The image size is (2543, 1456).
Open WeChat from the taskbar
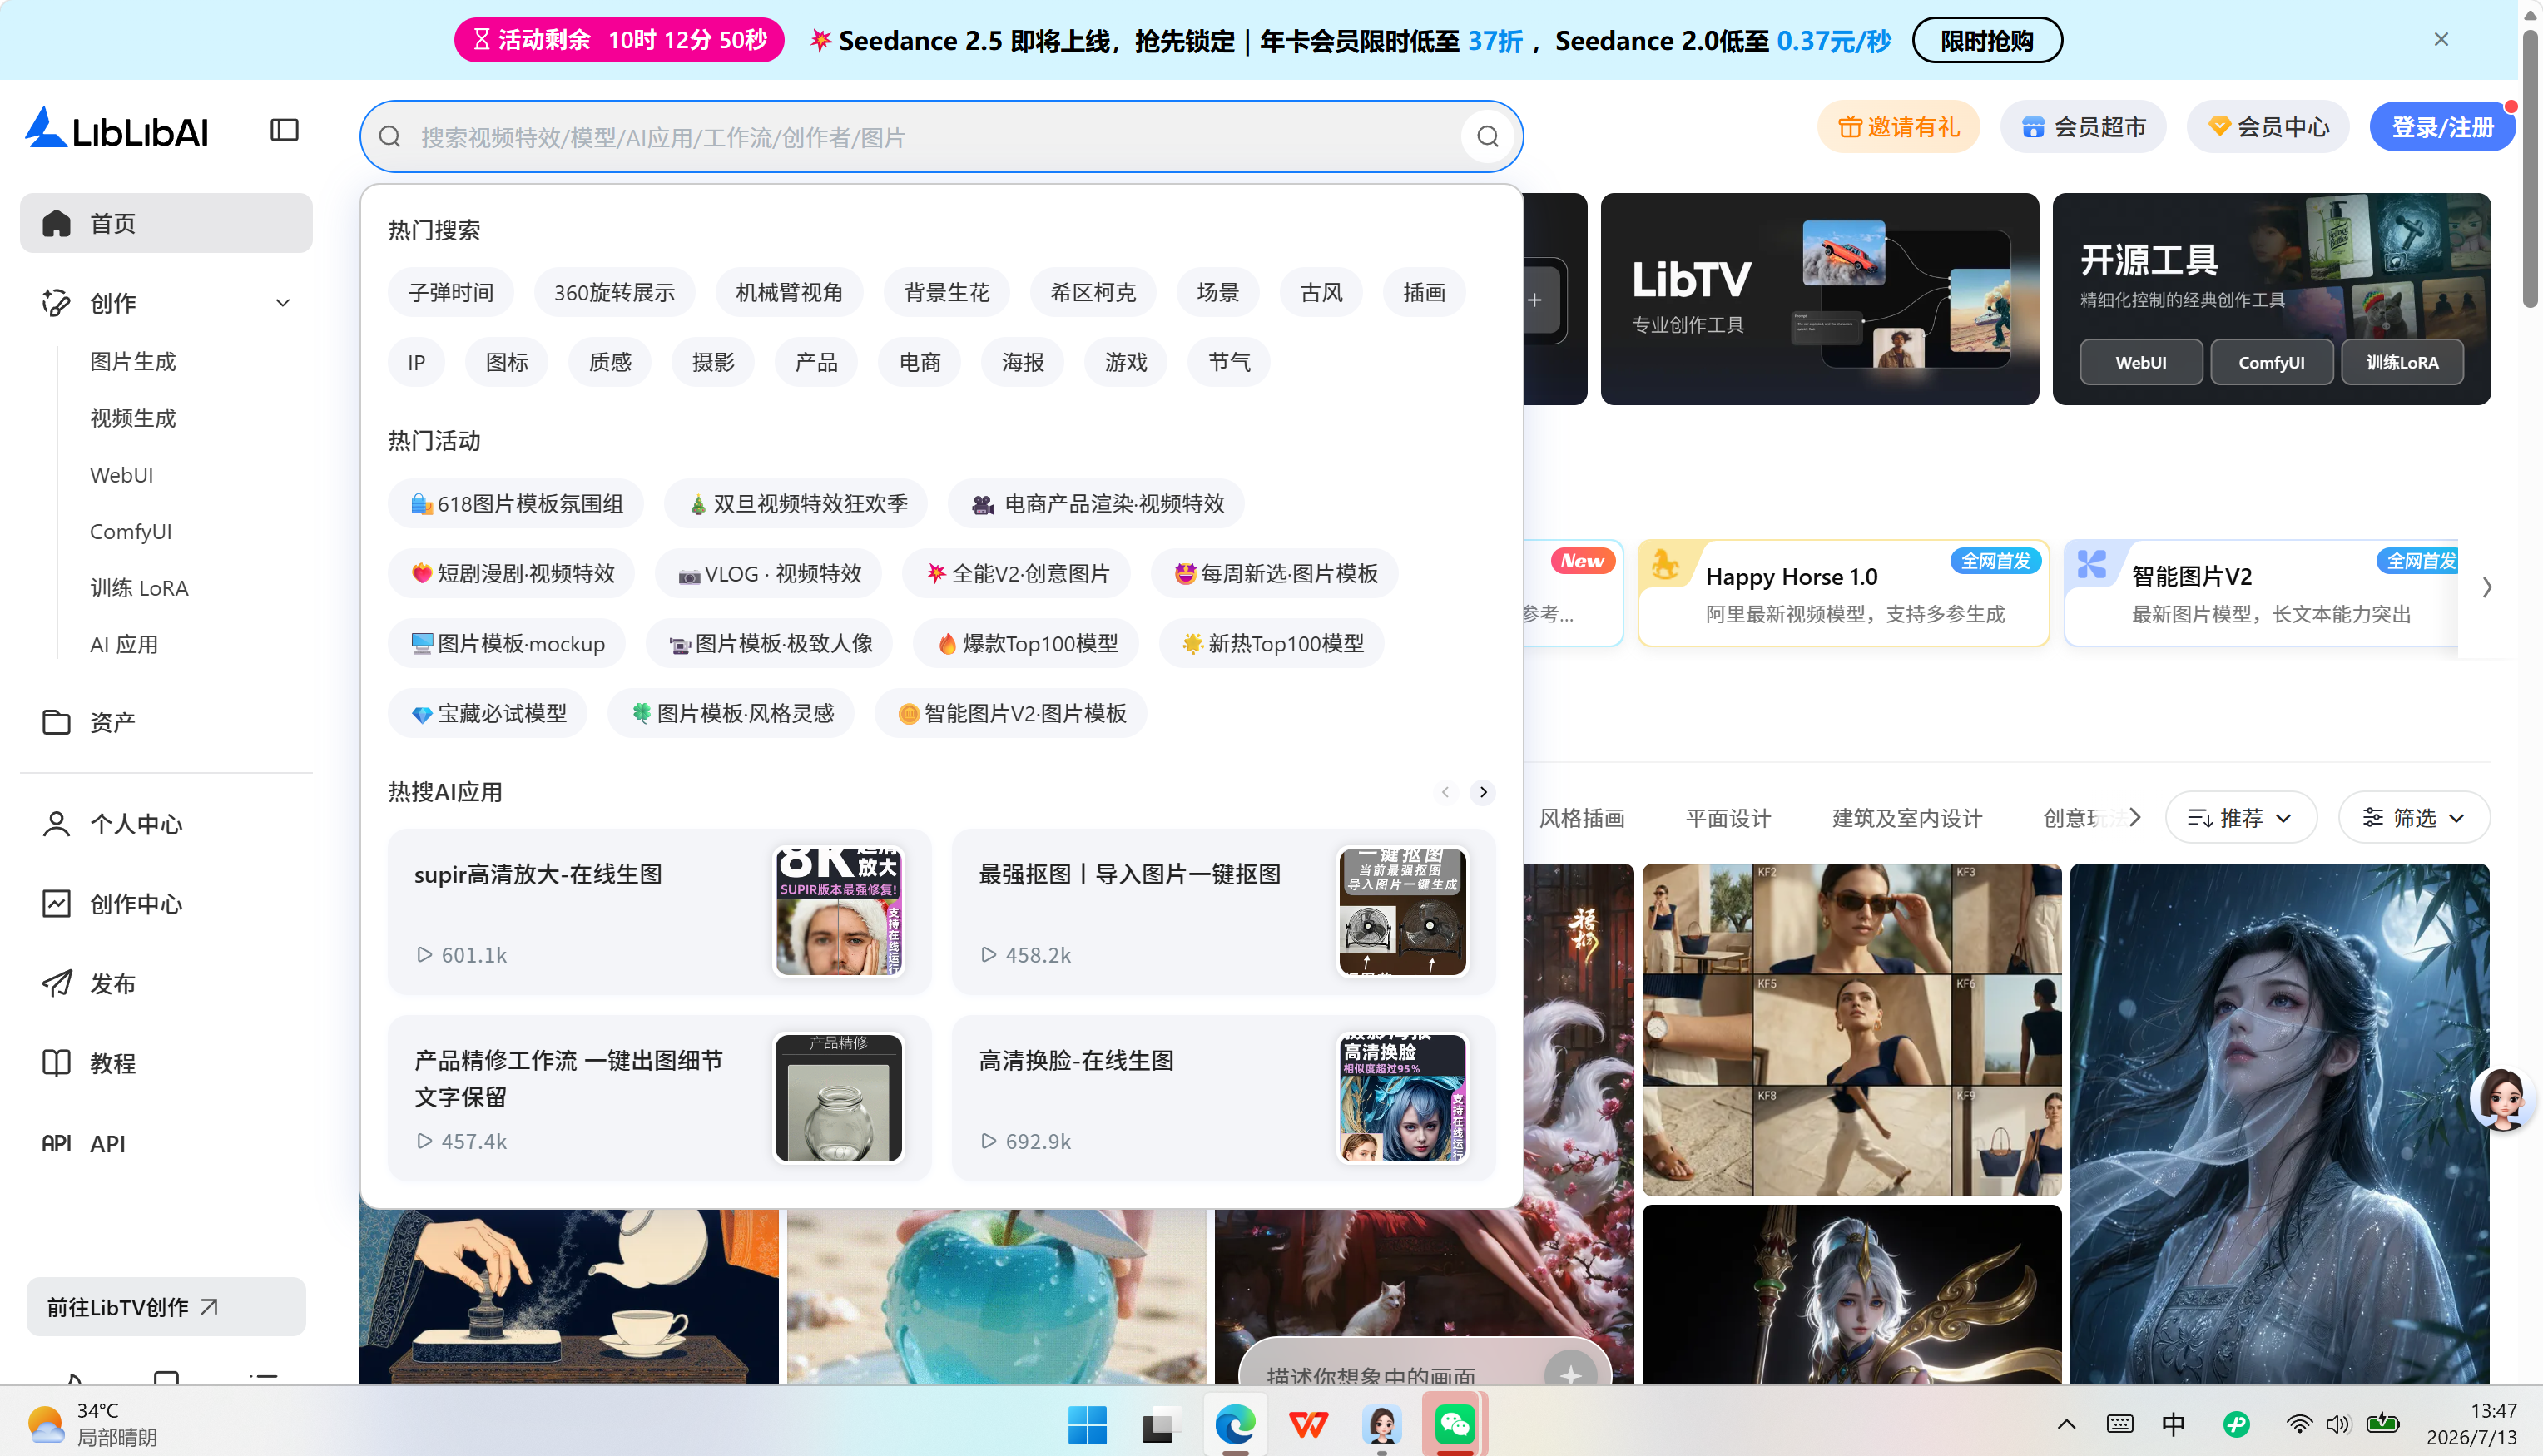pyautogui.click(x=1454, y=1424)
